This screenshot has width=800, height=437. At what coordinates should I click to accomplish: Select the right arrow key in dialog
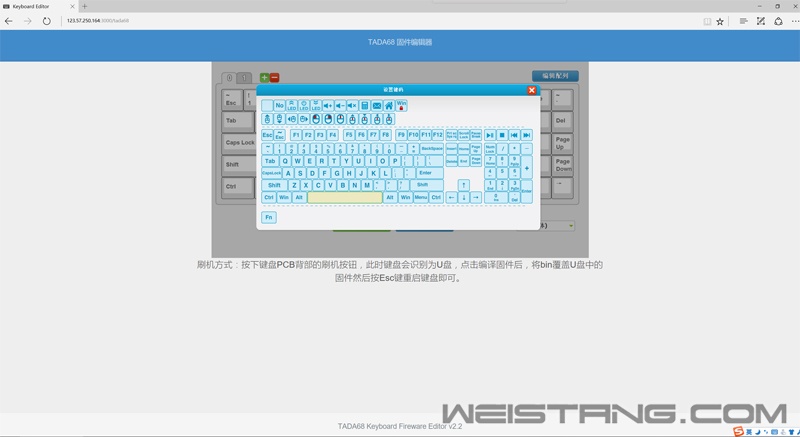[x=476, y=197]
